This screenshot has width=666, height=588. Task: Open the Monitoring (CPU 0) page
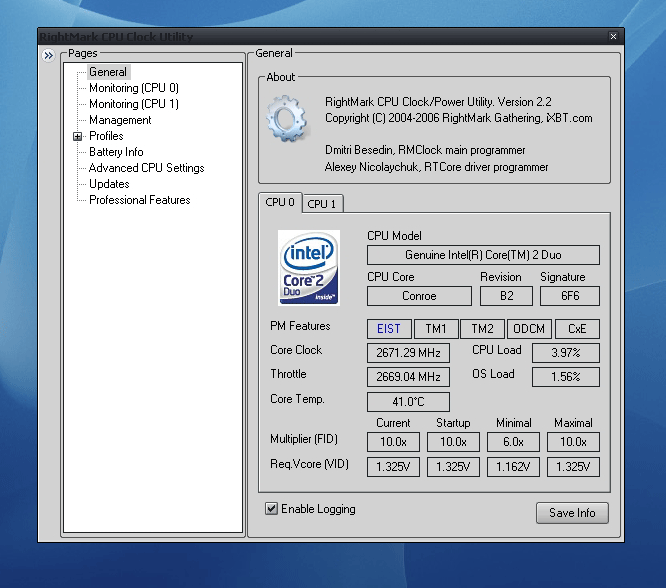pyautogui.click(x=134, y=88)
